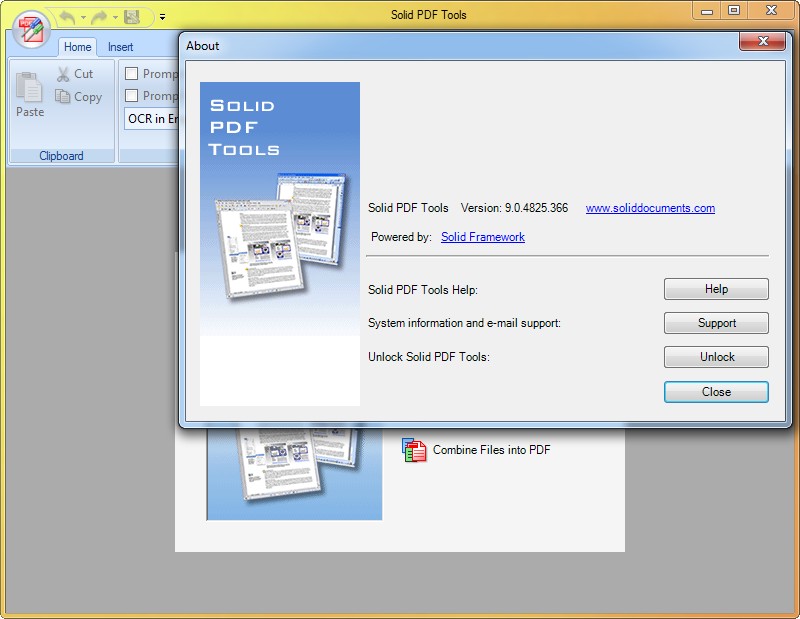800x619 pixels.
Task: Expand the Redo history dropdown arrow
Action: (115, 18)
